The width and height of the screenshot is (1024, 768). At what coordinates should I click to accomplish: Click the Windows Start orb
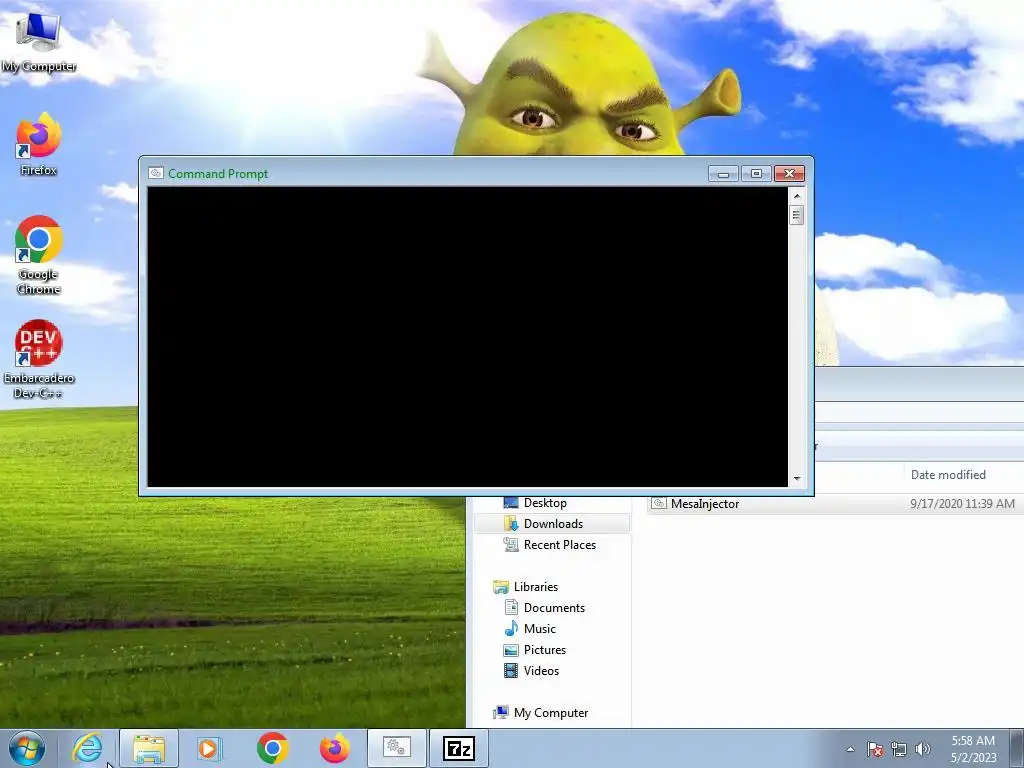[x=27, y=748]
